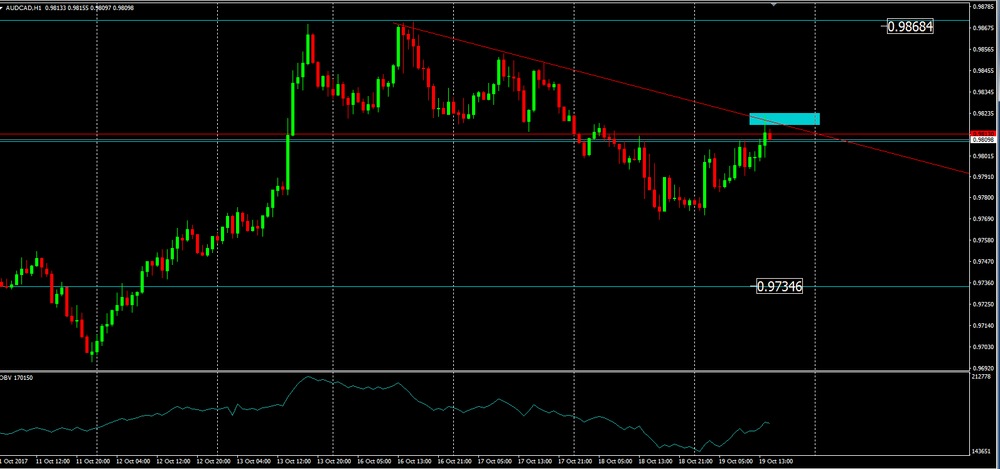Click the 18 Oct 13:00 time label
The width and height of the screenshot is (1000, 469).
pos(654,460)
